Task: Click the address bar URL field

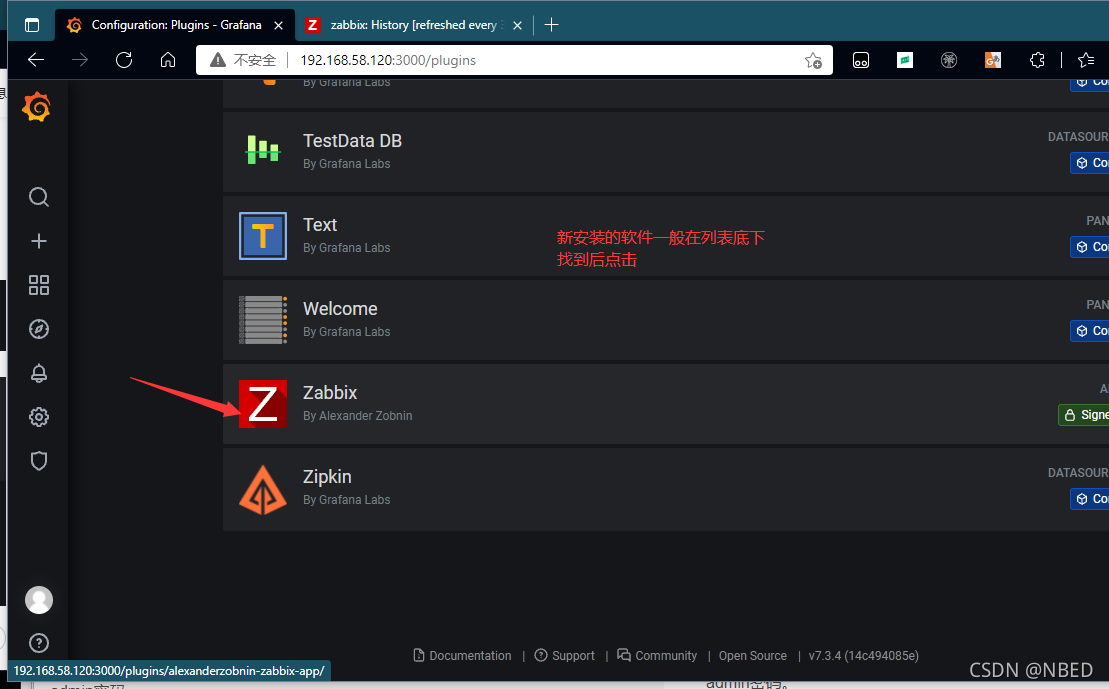Action: (514, 60)
